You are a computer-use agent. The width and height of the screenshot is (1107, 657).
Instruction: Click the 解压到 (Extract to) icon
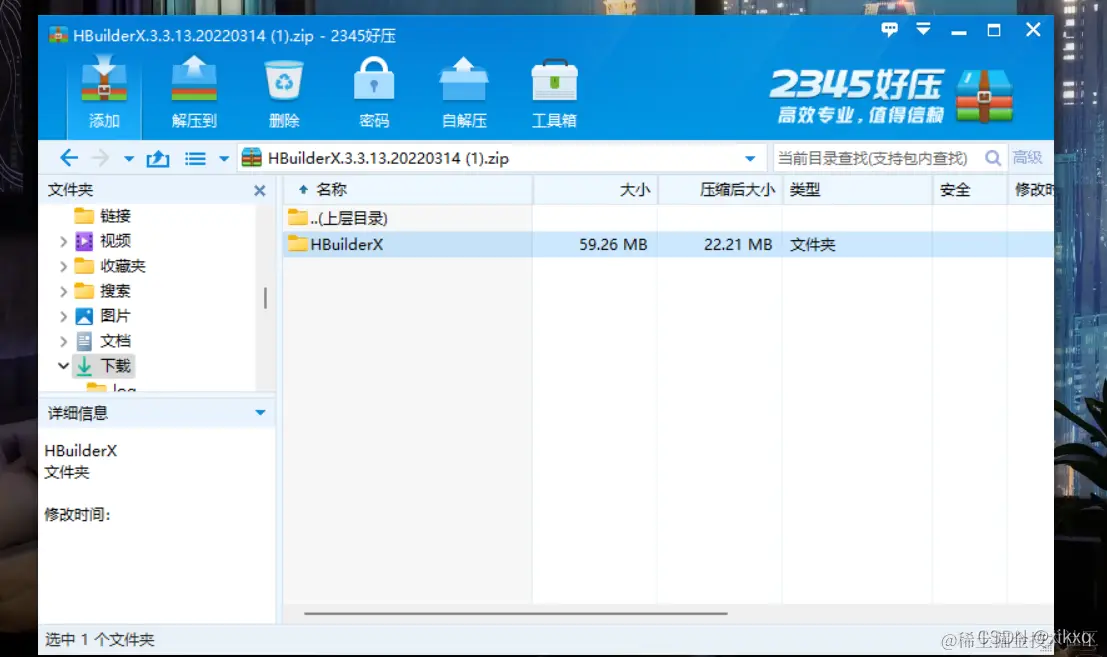194,92
